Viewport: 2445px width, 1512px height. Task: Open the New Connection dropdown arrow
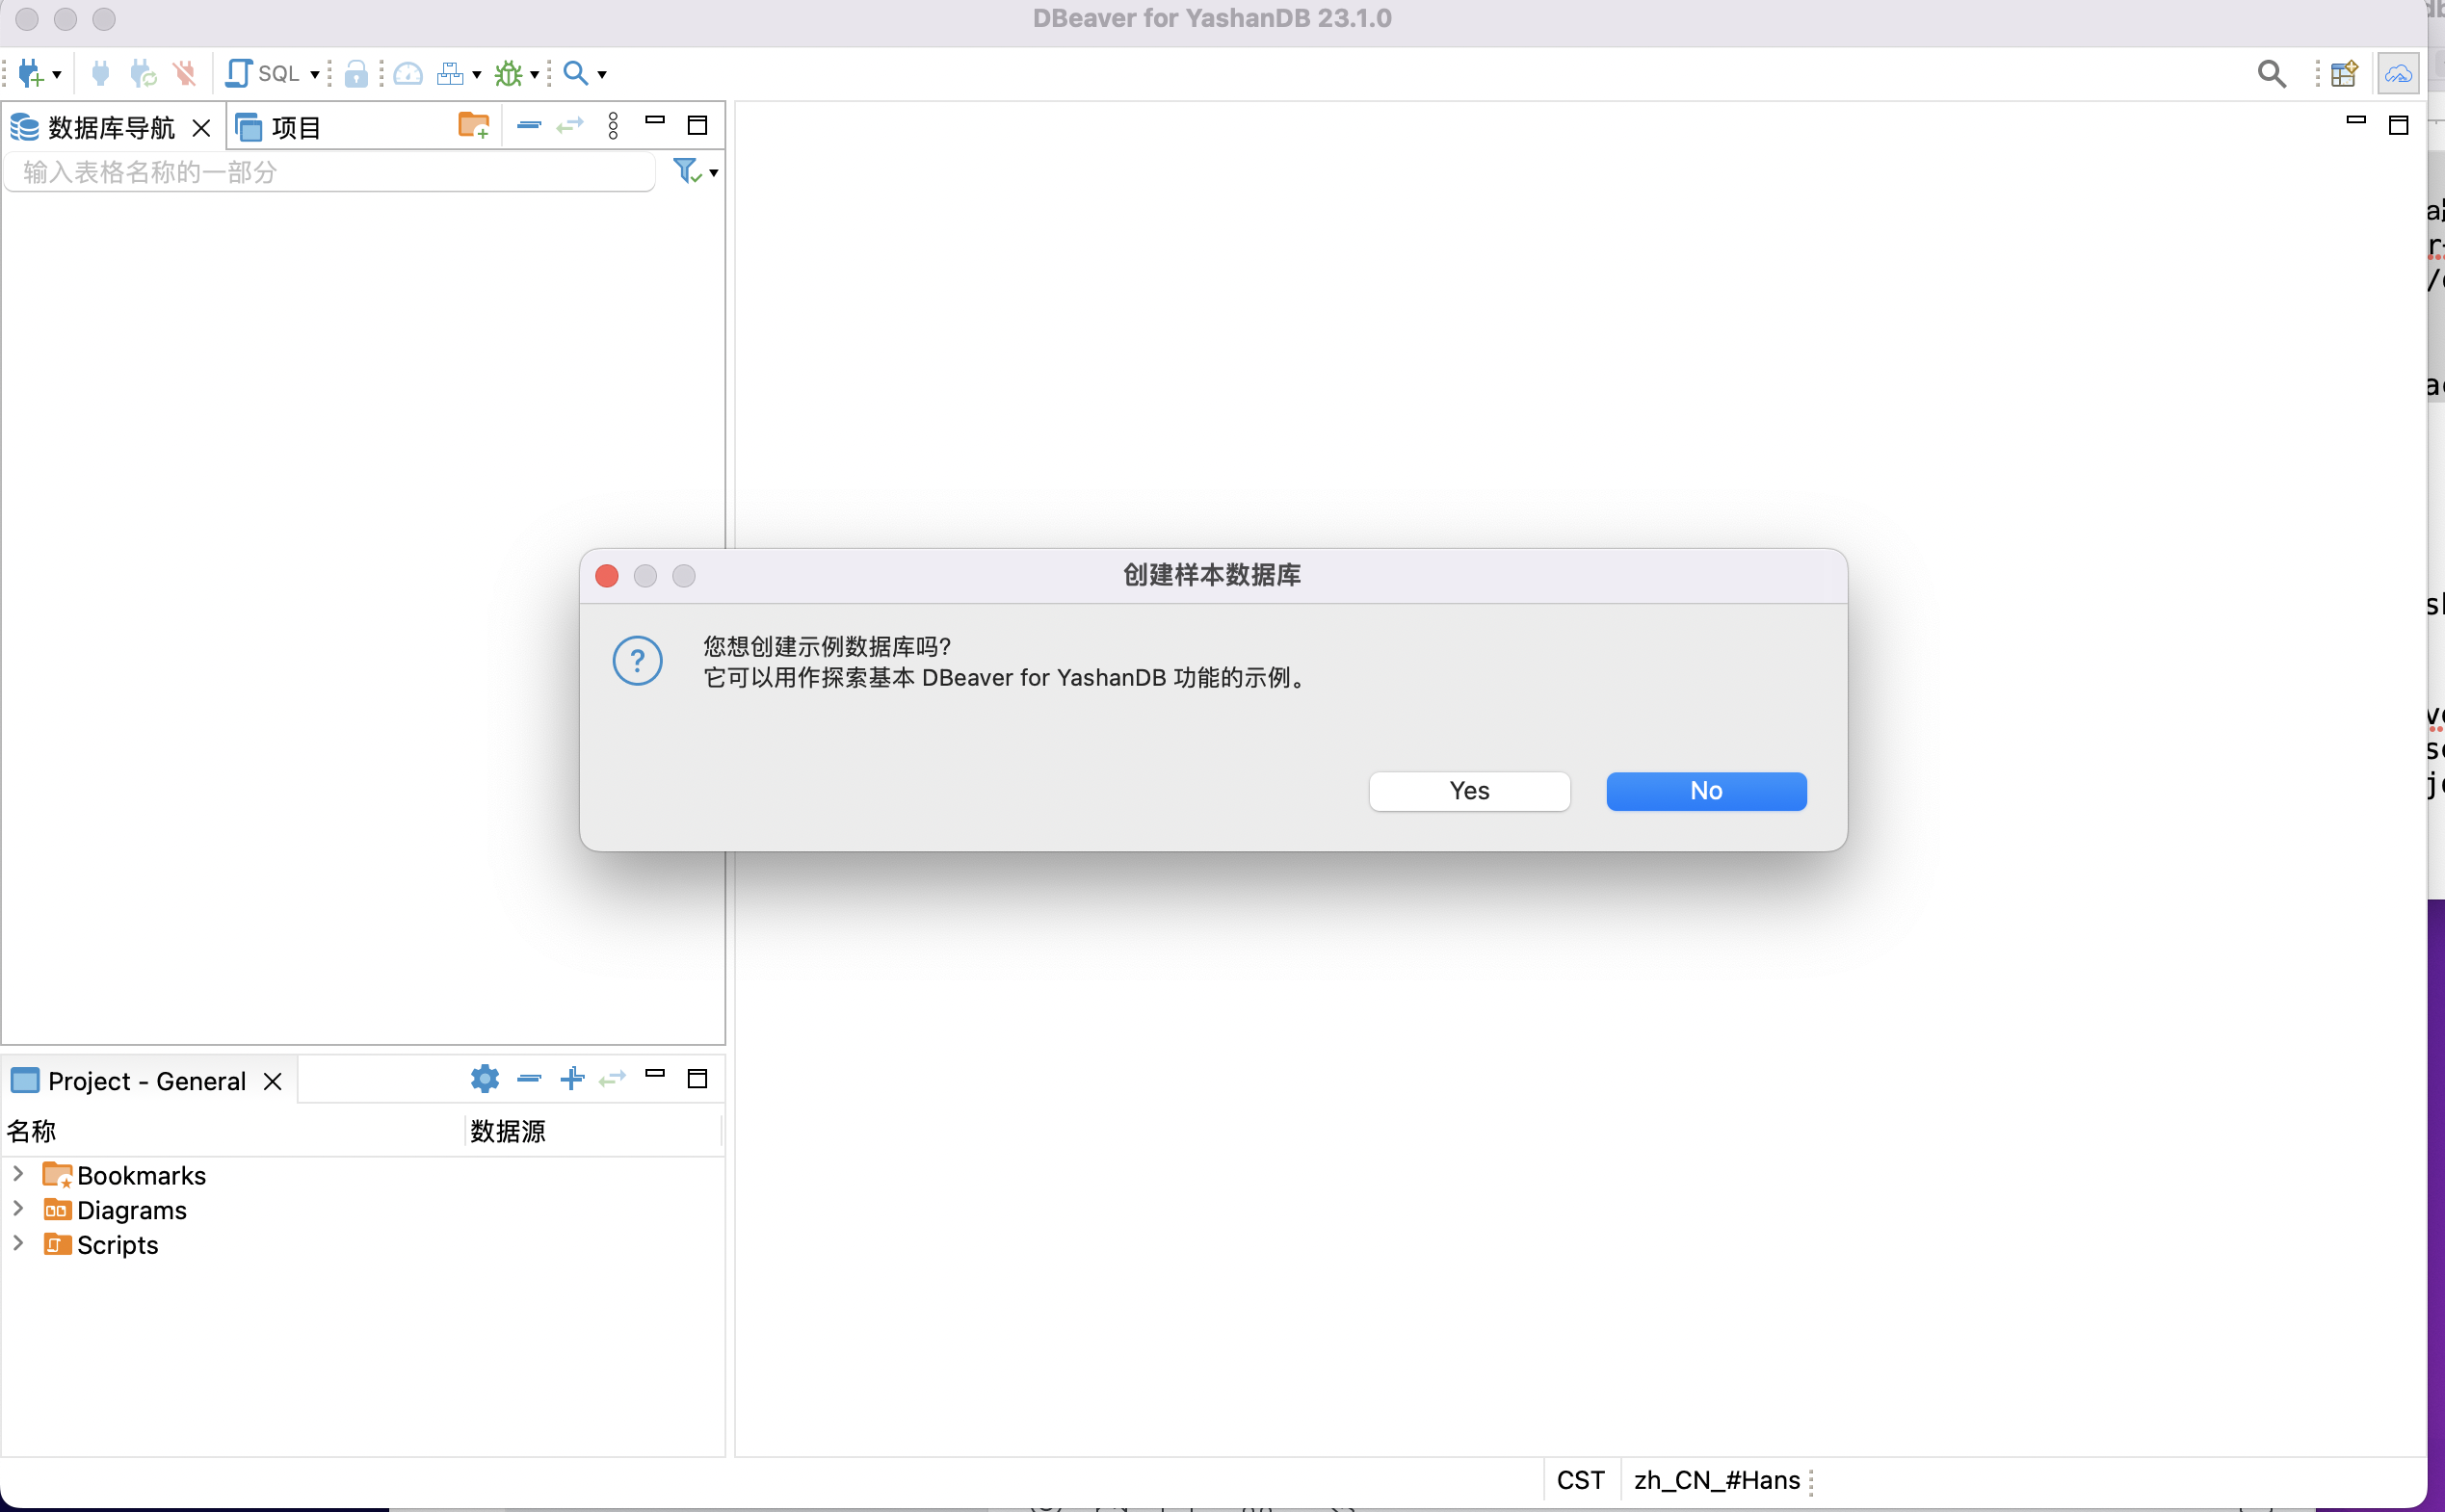[57, 74]
